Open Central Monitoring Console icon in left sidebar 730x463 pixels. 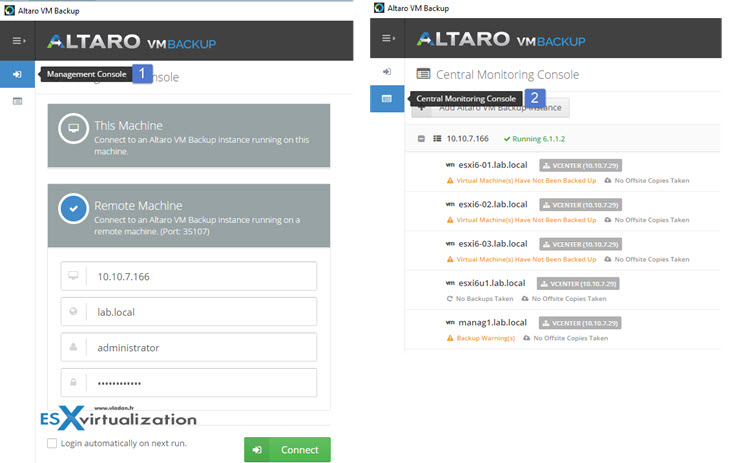tap(17, 101)
